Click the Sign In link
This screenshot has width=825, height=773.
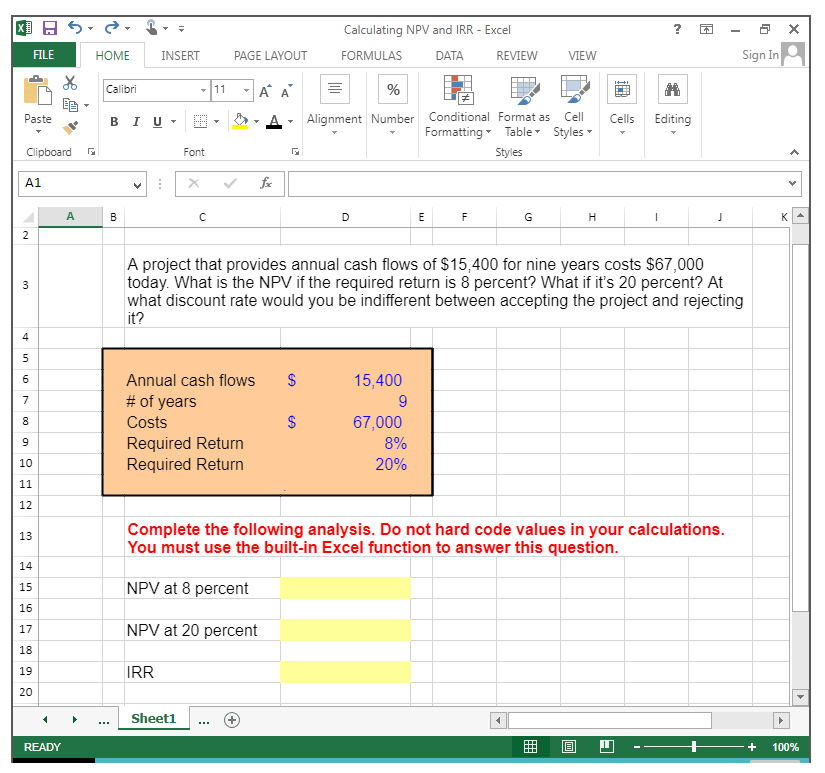pos(759,56)
